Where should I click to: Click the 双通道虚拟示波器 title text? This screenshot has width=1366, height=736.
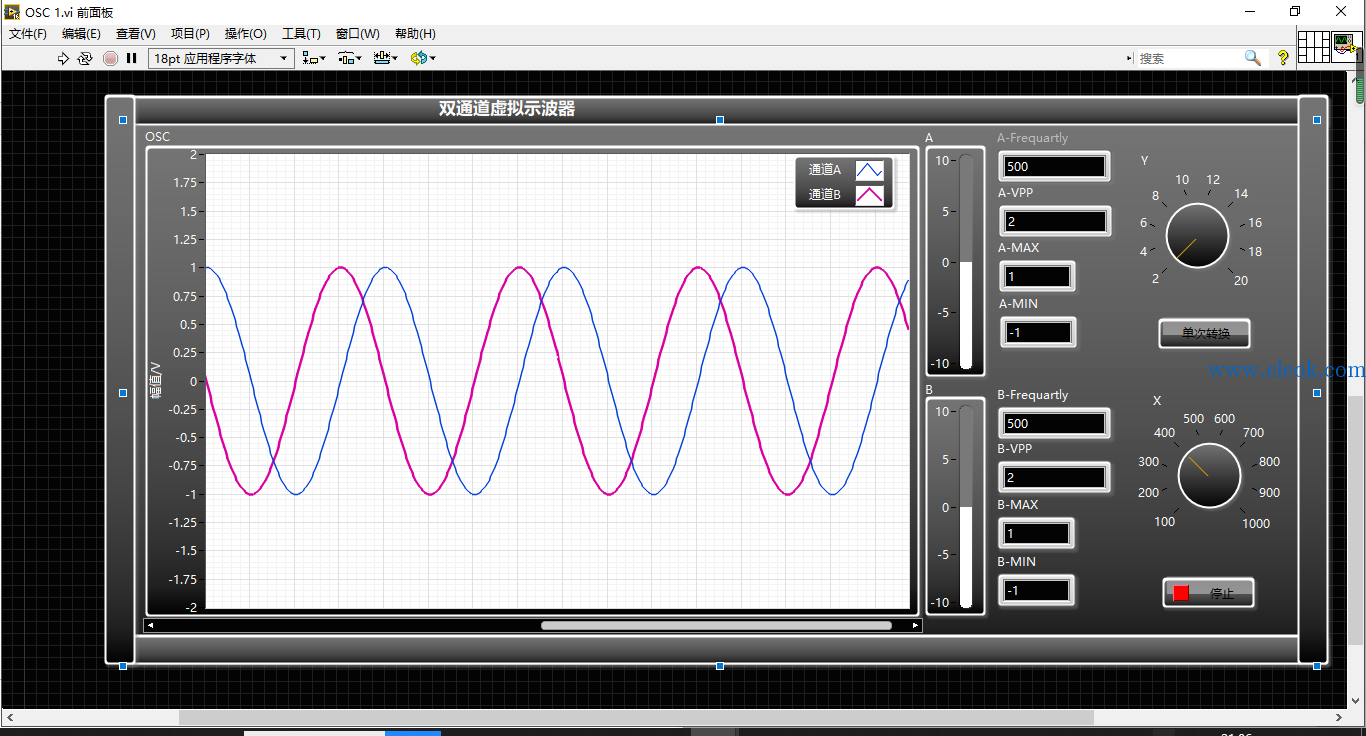click(x=507, y=109)
